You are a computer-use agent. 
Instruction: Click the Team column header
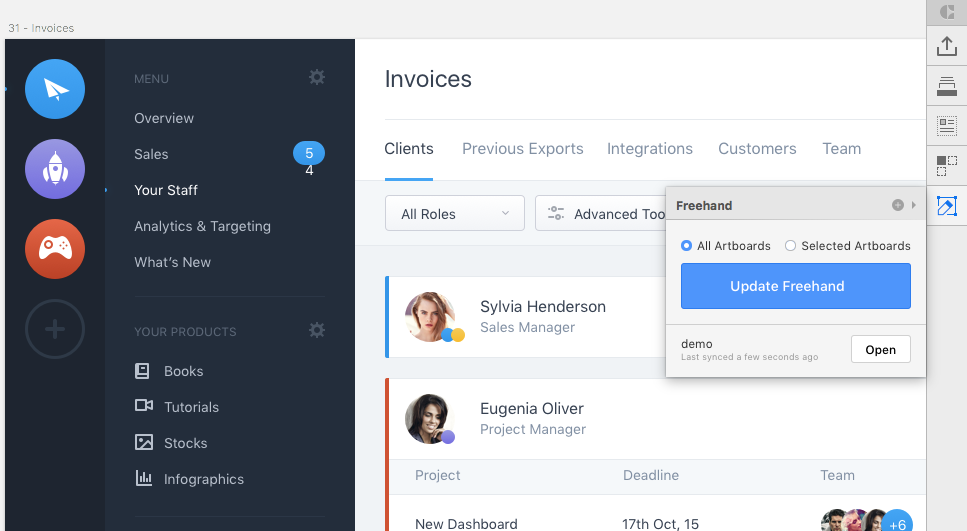click(x=837, y=475)
